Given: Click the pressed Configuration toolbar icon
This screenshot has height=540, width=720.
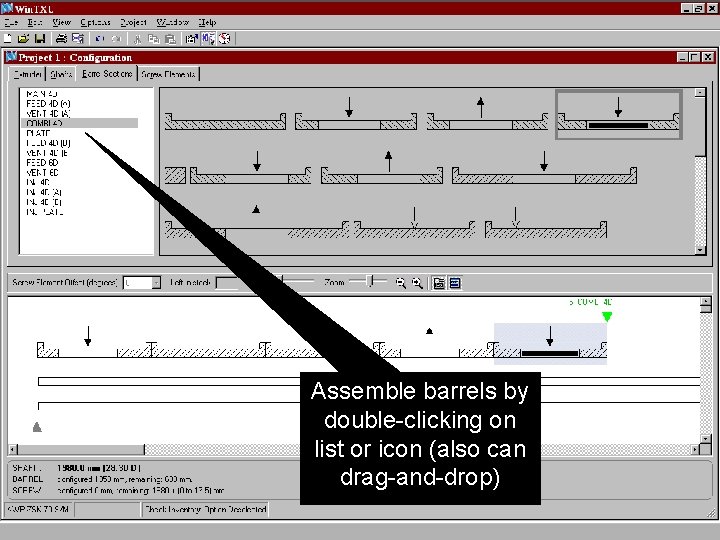Looking at the screenshot, I should 208,39.
